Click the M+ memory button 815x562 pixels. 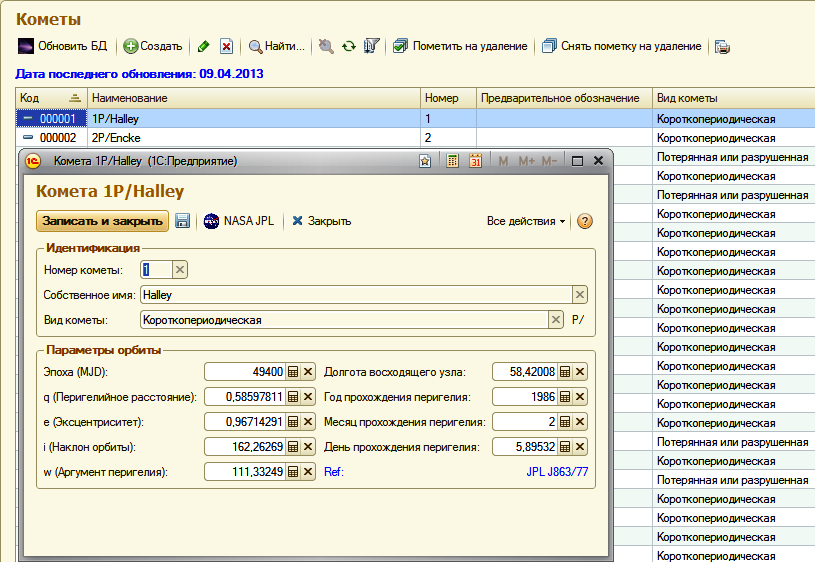tap(527, 161)
